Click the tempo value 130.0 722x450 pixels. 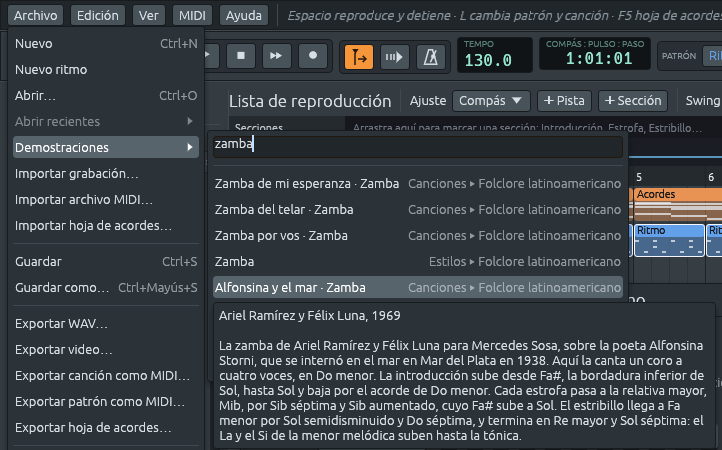click(x=488, y=60)
